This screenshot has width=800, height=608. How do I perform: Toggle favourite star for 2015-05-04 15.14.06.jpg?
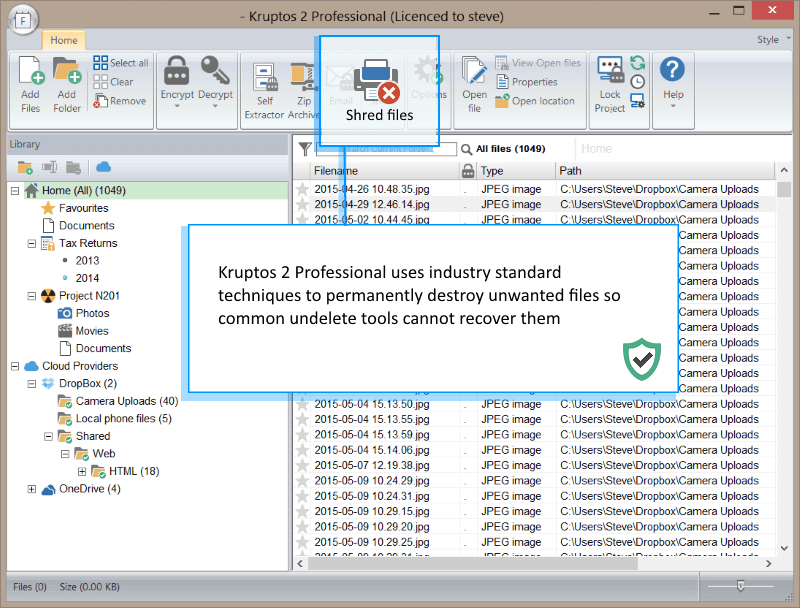[x=302, y=450]
